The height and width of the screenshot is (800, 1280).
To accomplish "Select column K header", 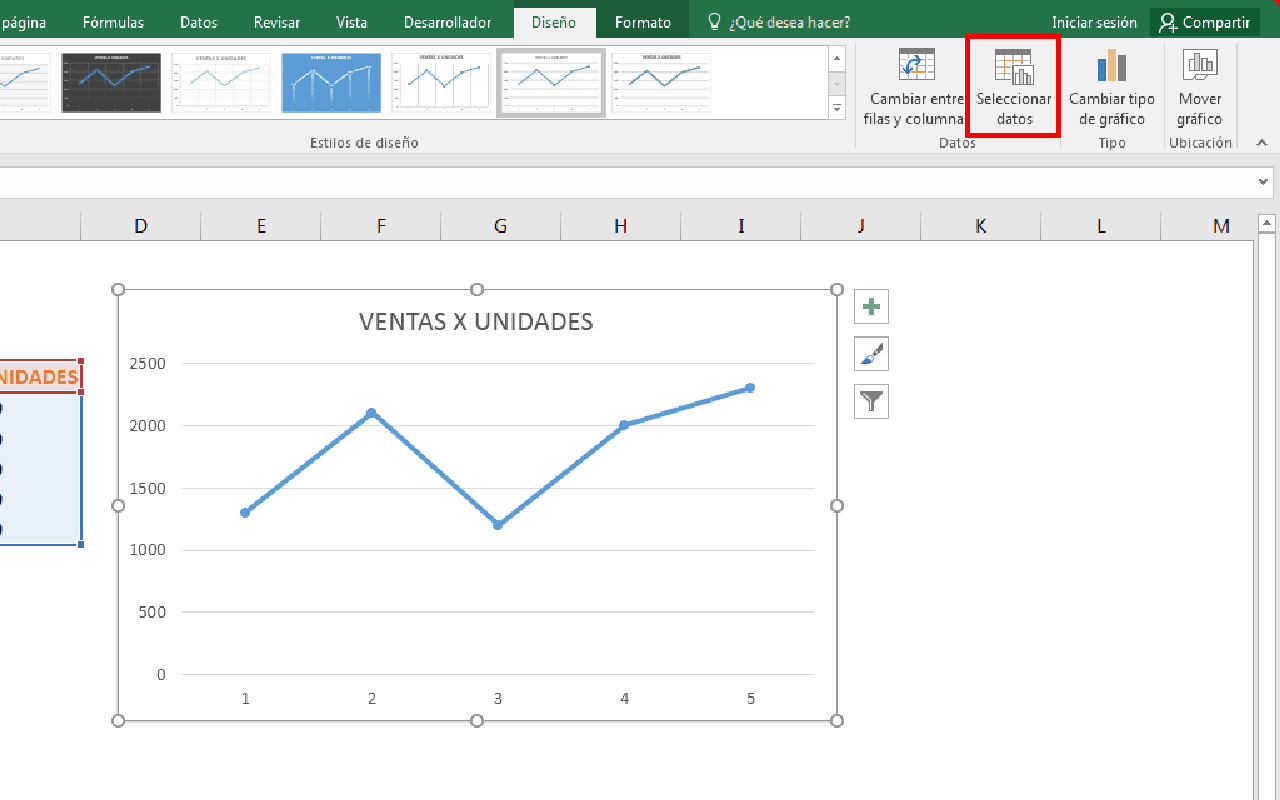I will [x=981, y=227].
